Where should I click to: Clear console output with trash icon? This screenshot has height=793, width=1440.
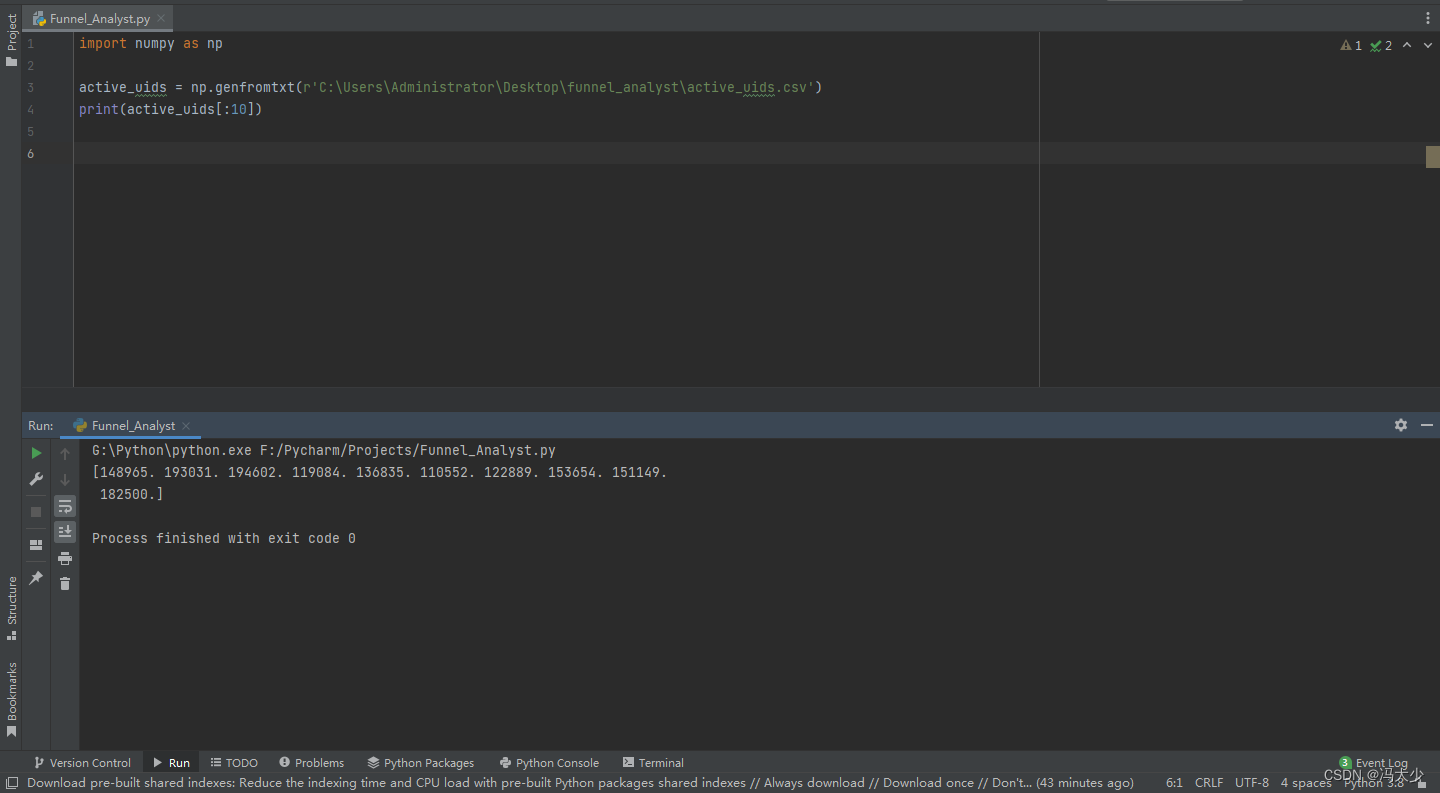click(x=65, y=583)
